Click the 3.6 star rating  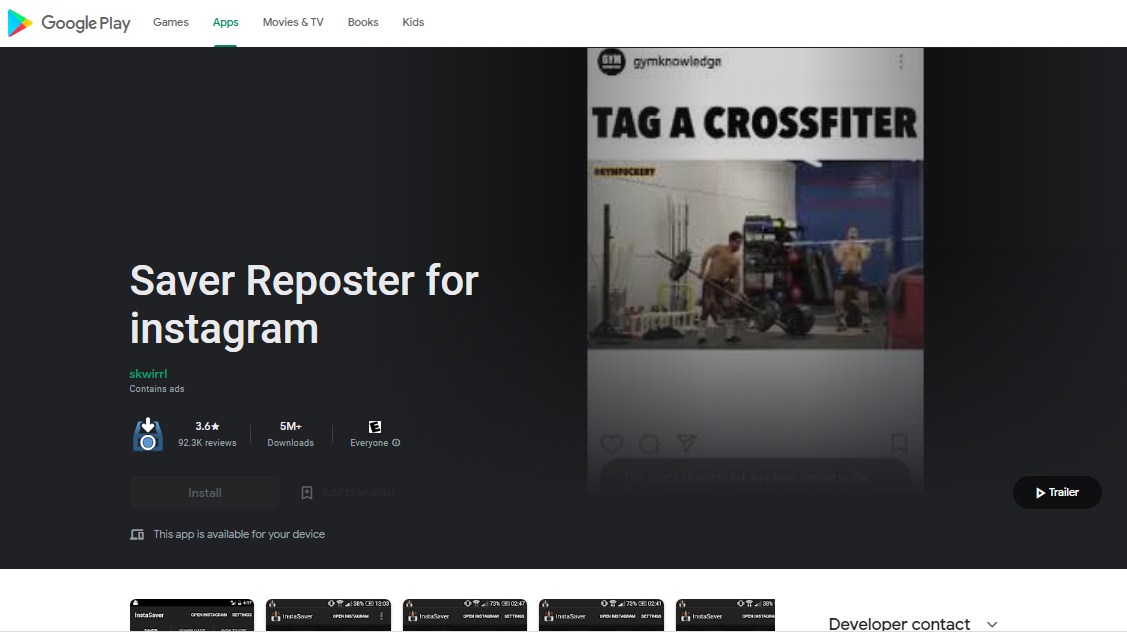click(x=207, y=426)
